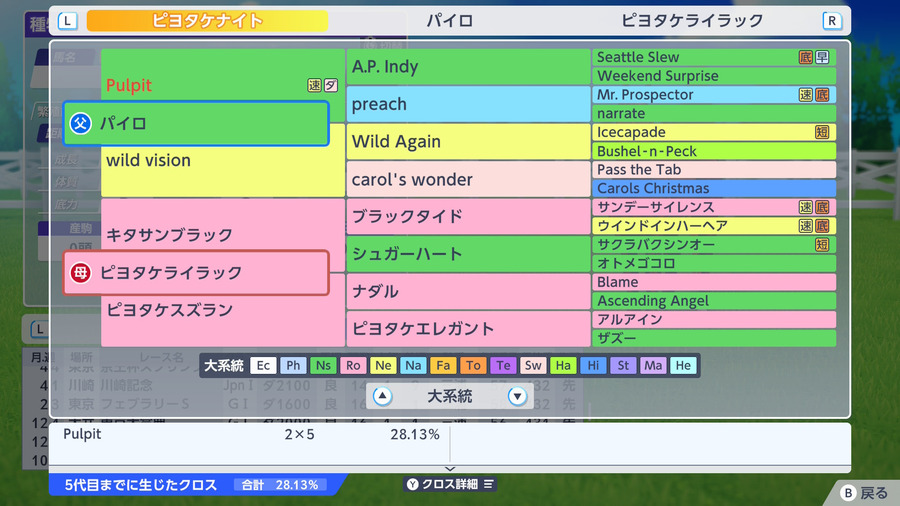
Task: Select the アルアイン row
Action: pyautogui.click(x=714, y=320)
